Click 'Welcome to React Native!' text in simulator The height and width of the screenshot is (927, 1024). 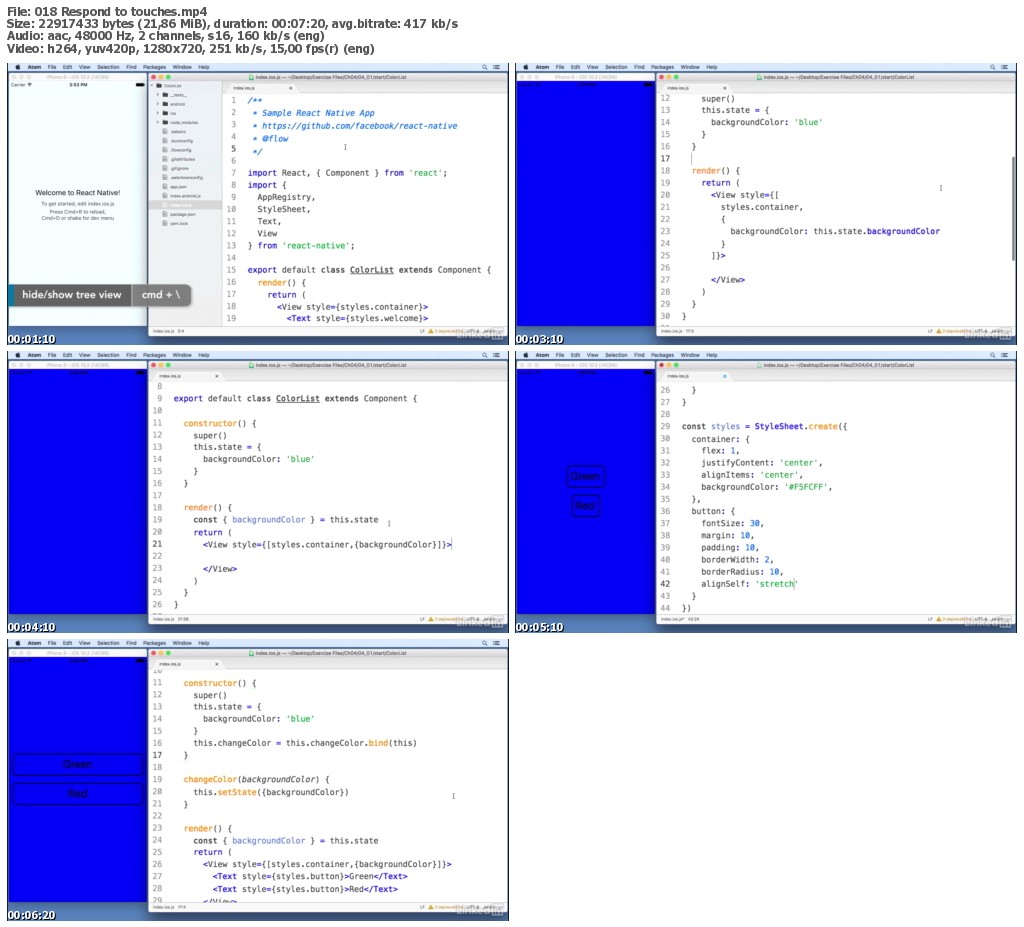click(x=78, y=193)
